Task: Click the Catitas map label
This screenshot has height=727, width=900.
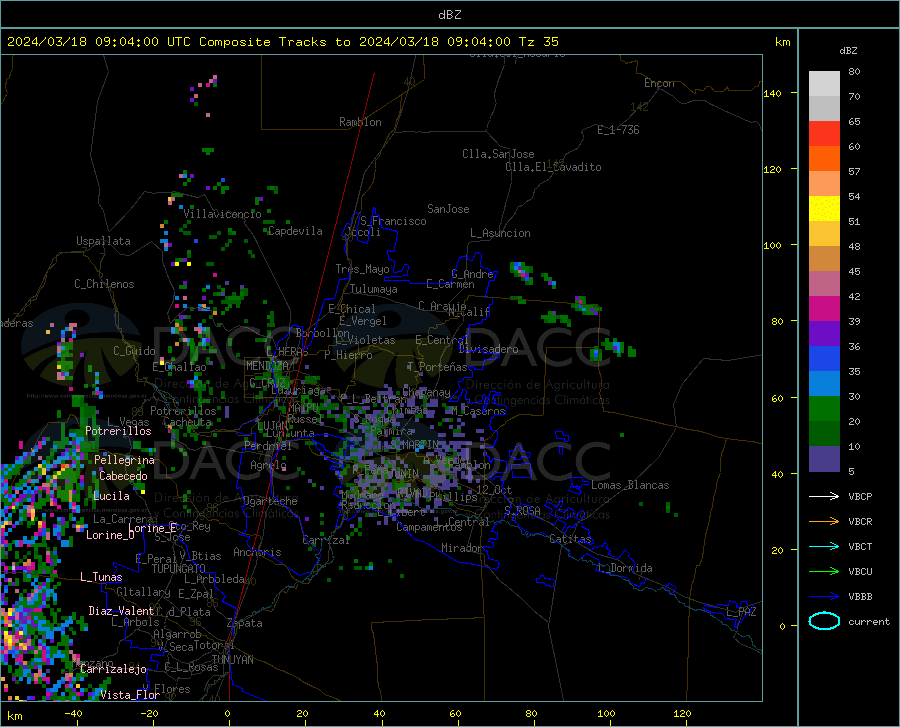Action: click(571, 539)
